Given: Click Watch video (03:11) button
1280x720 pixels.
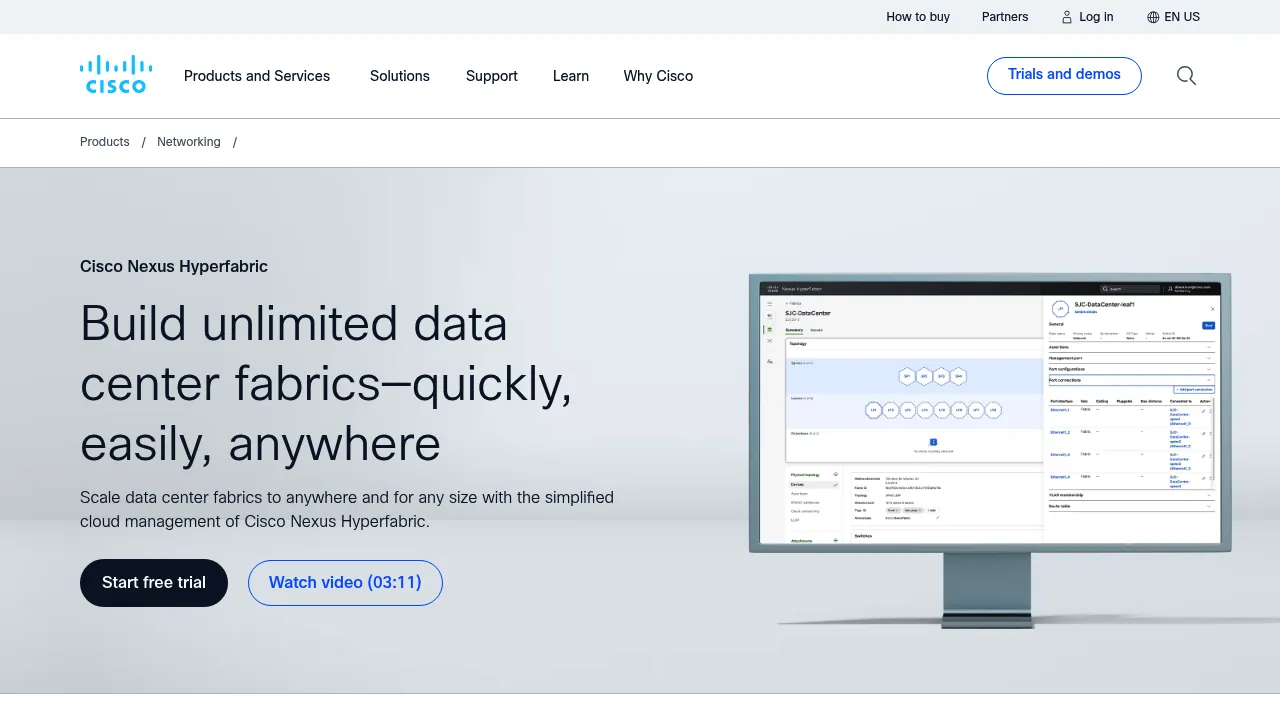Looking at the screenshot, I should click(x=345, y=583).
